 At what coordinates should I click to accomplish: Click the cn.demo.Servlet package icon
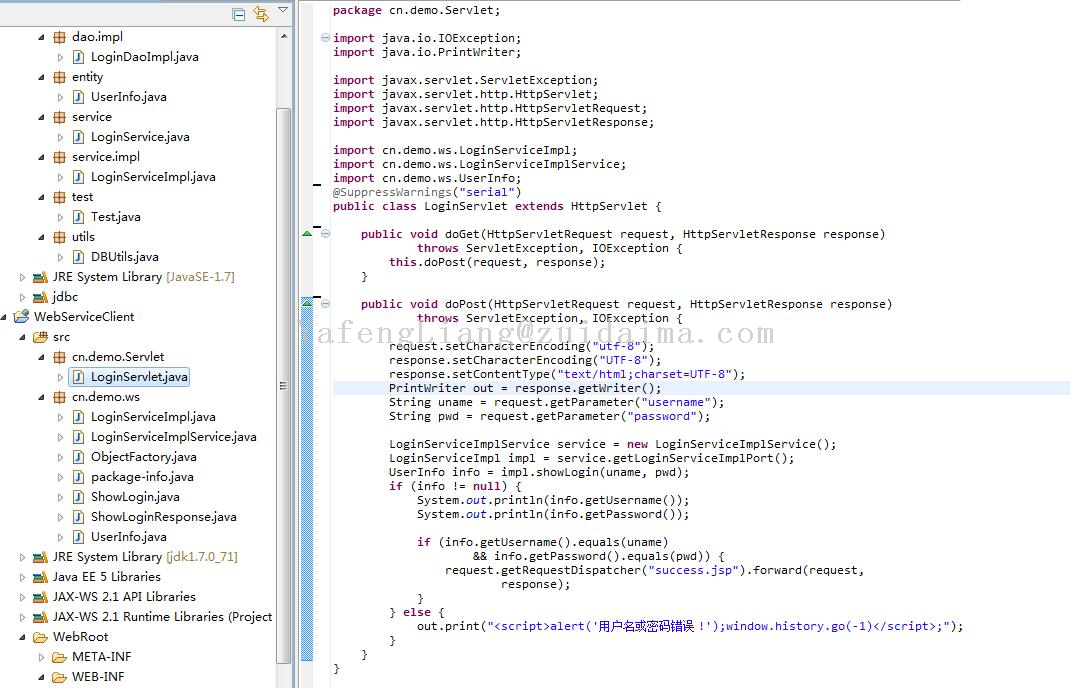pos(60,357)
